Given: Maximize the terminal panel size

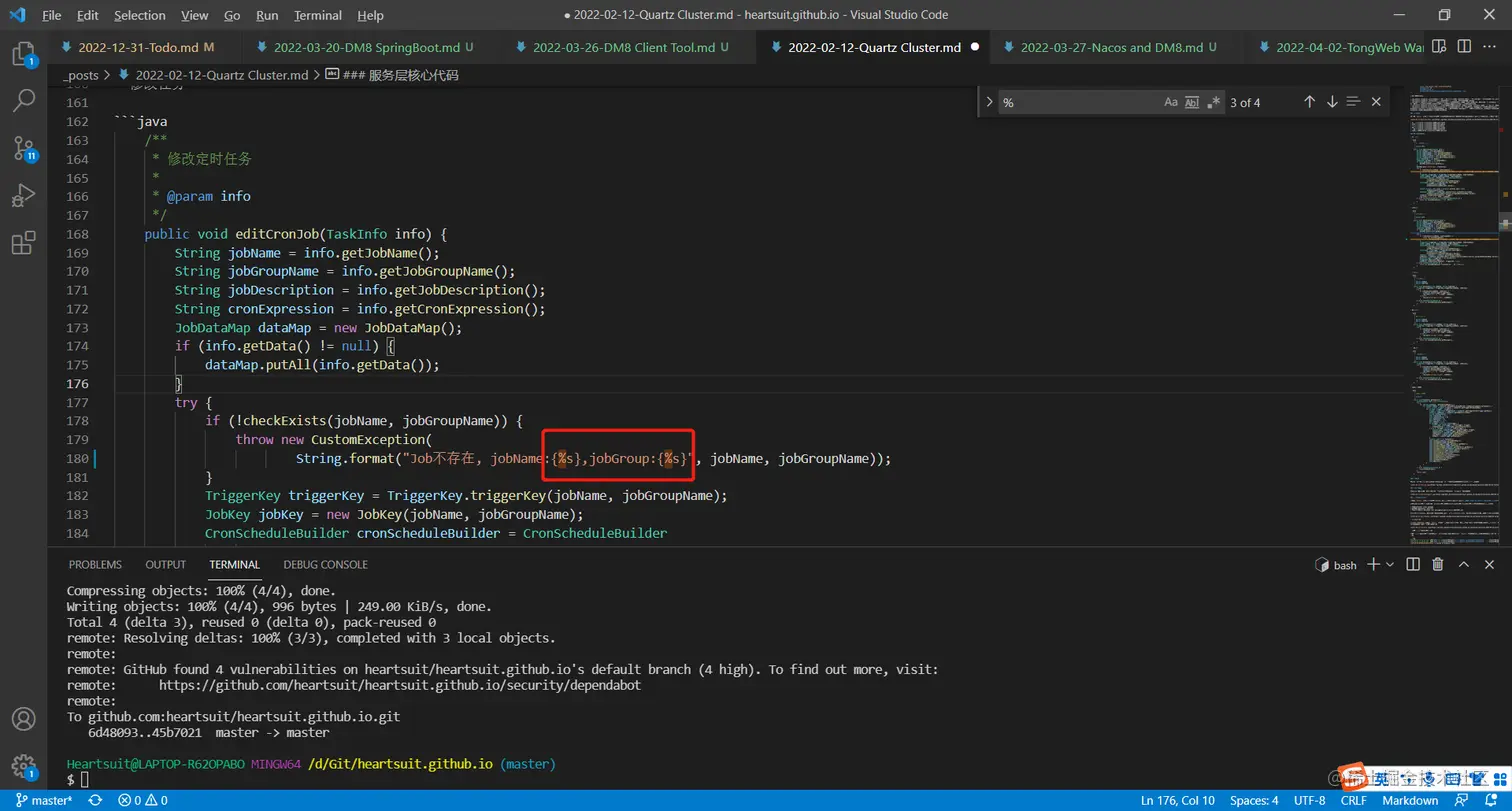Looking at the screenshot, I should pos(1464,564).
